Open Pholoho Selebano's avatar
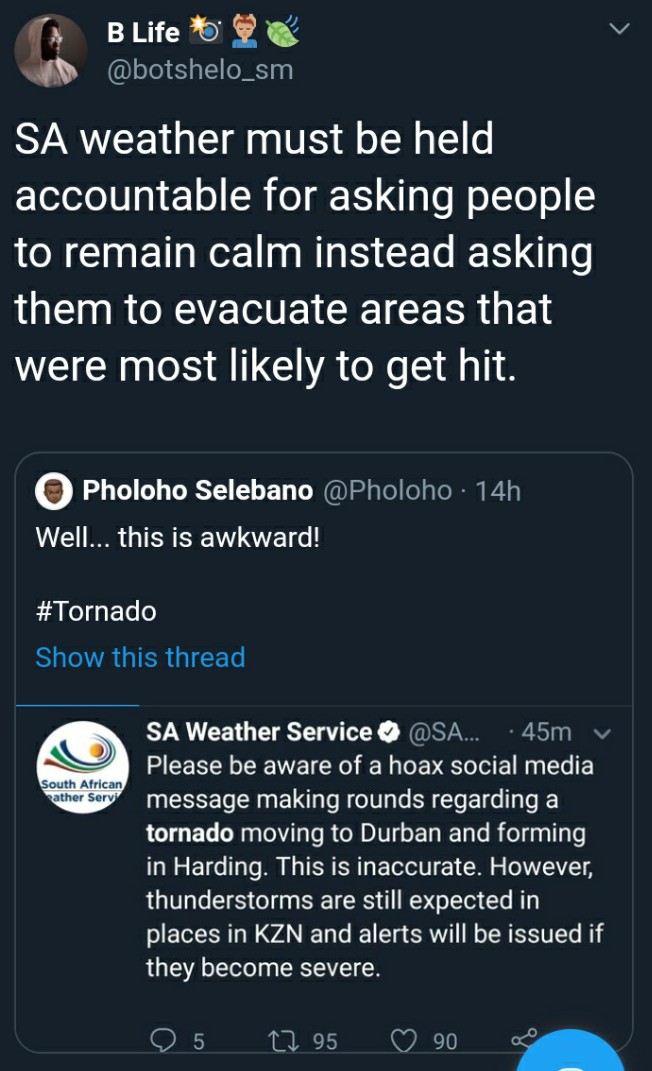The height and width of the screenshot is (1071, 652). click(x=54, y=490)
